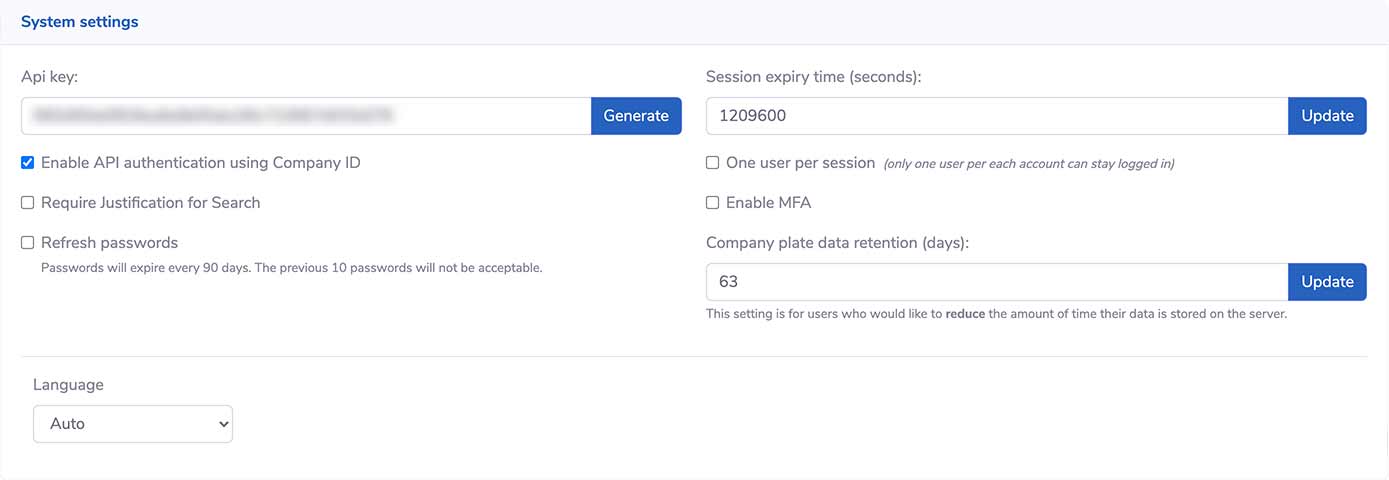The image size is (1389, 480).
Task: Click Generate button next to Api key
Action: pyautogui.click(x=636, y=116)
